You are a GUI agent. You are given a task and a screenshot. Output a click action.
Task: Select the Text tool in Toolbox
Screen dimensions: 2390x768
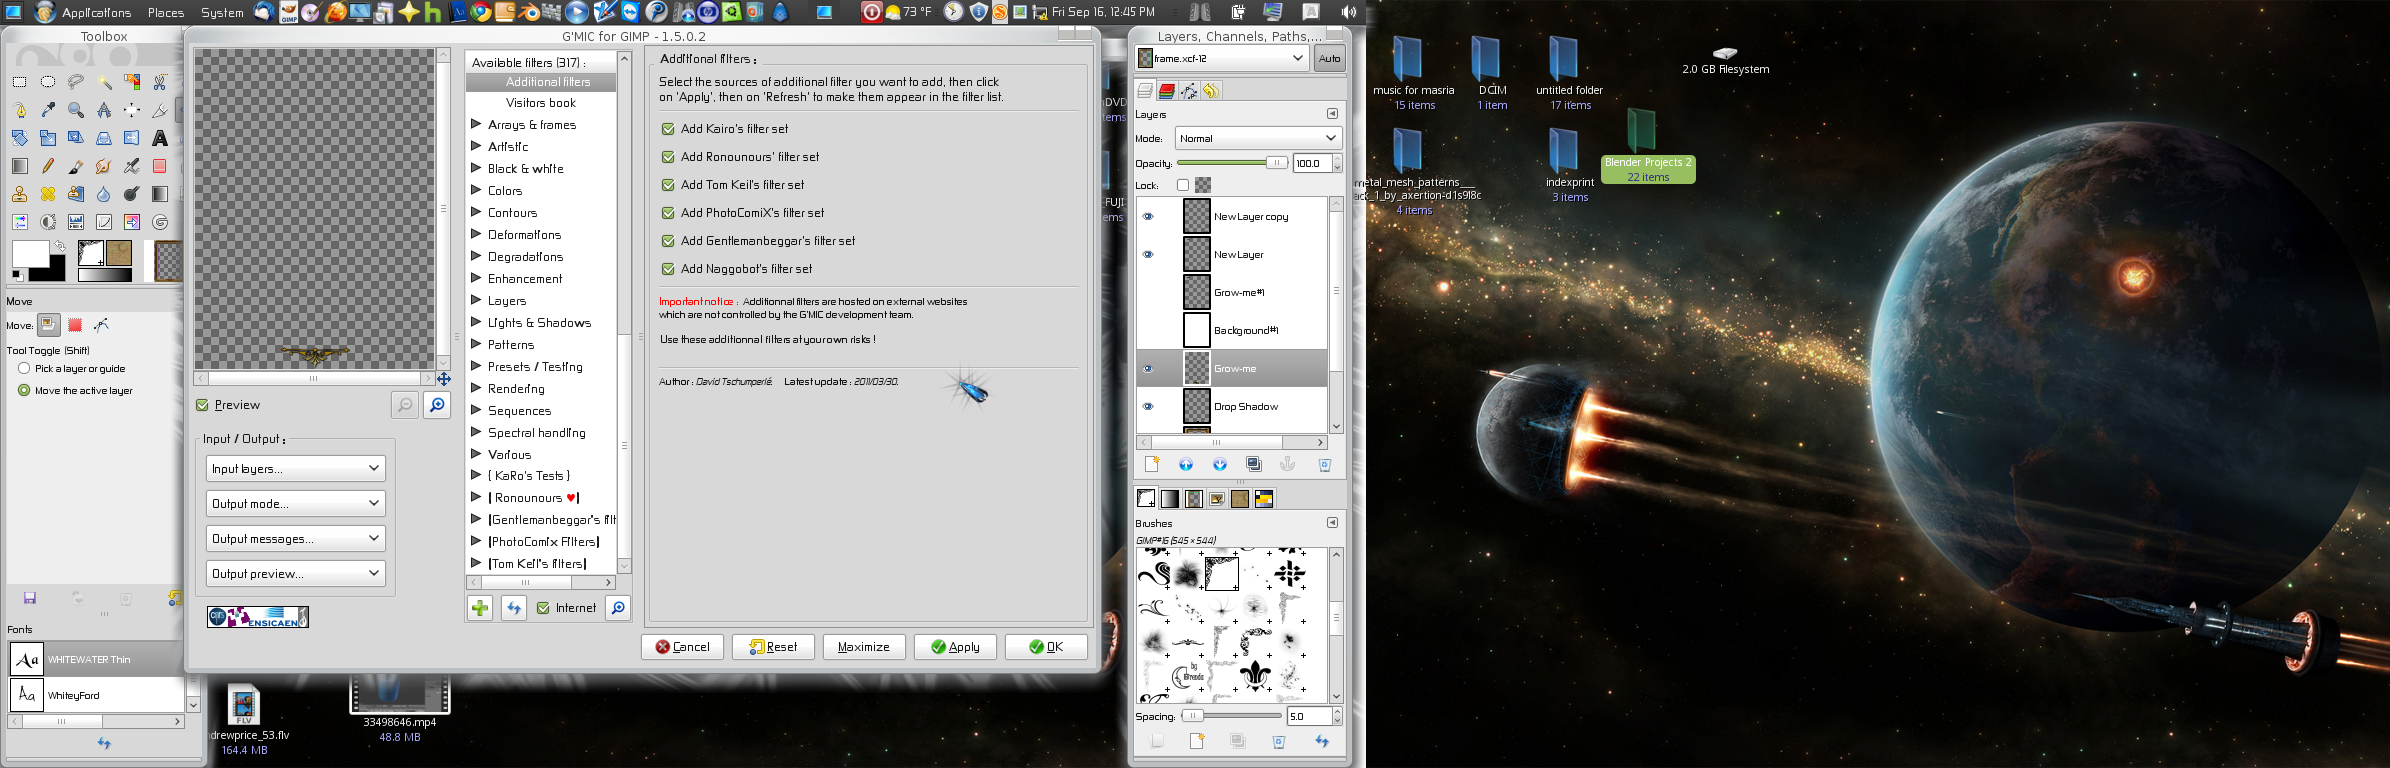point(160,138)
